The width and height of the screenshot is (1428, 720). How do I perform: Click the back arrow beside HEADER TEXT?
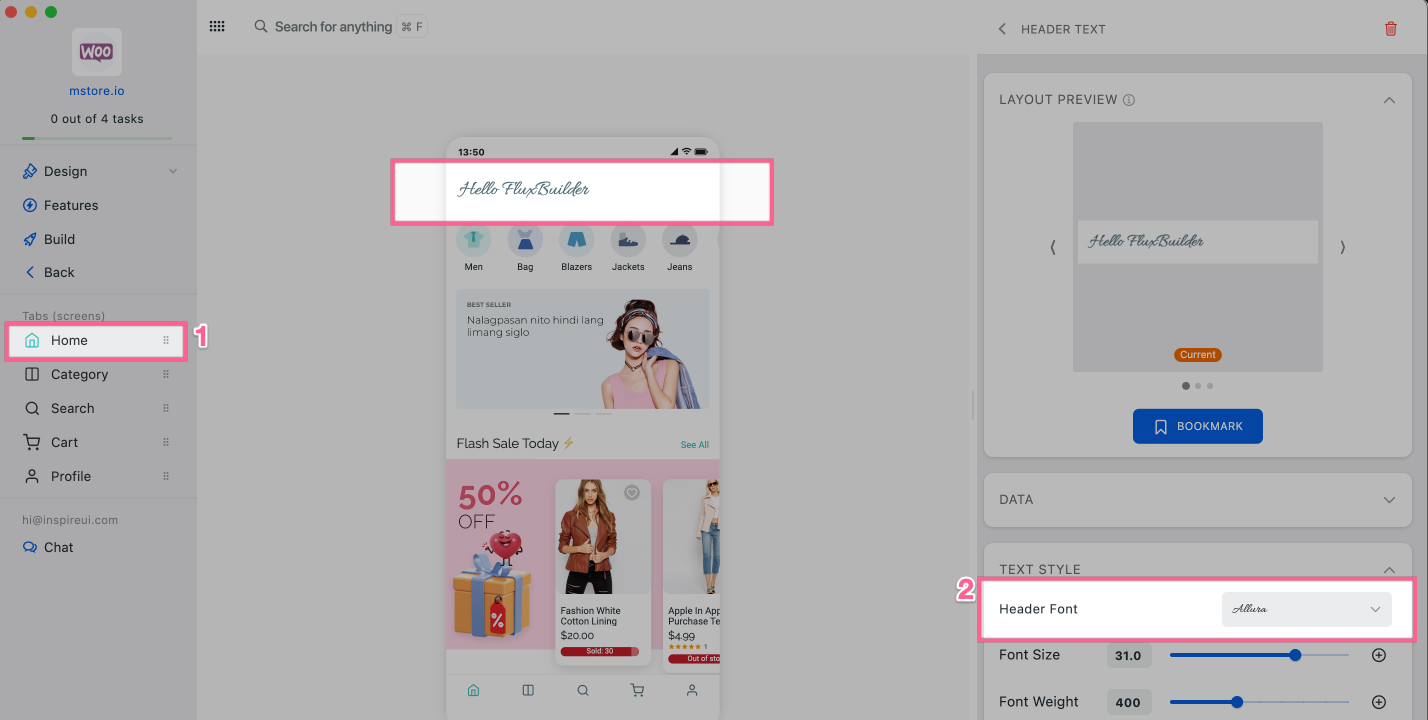click(x=1002, y=29)
